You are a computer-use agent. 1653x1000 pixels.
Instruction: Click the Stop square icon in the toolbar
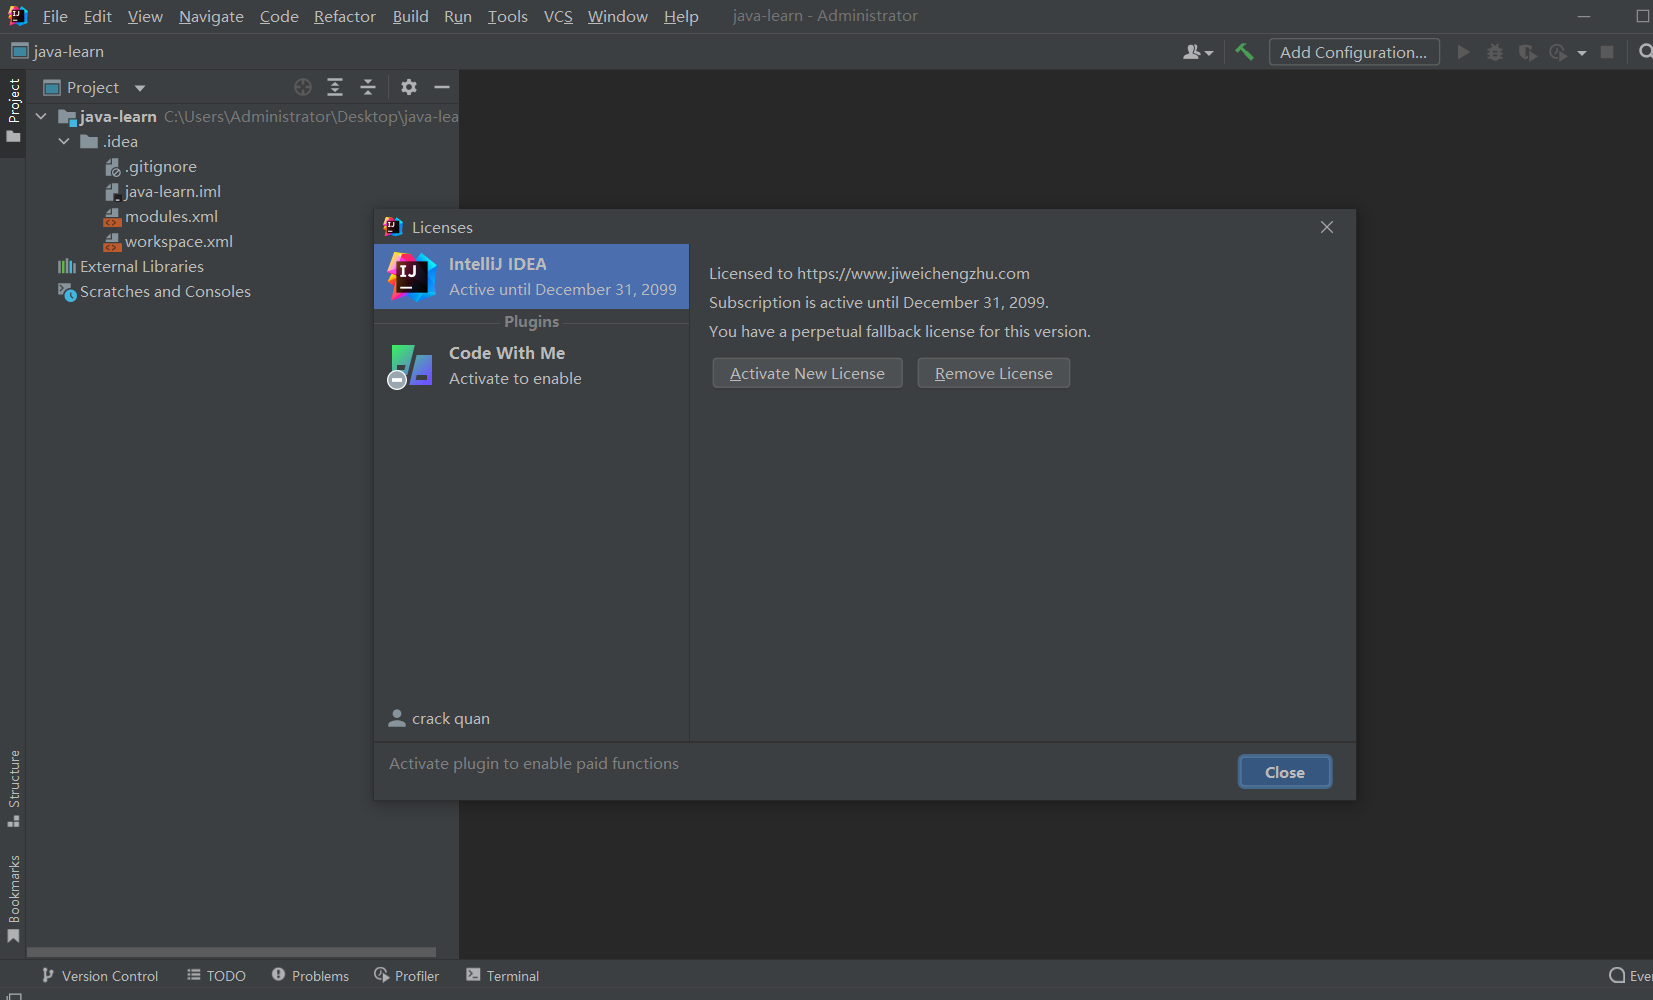1607,52
